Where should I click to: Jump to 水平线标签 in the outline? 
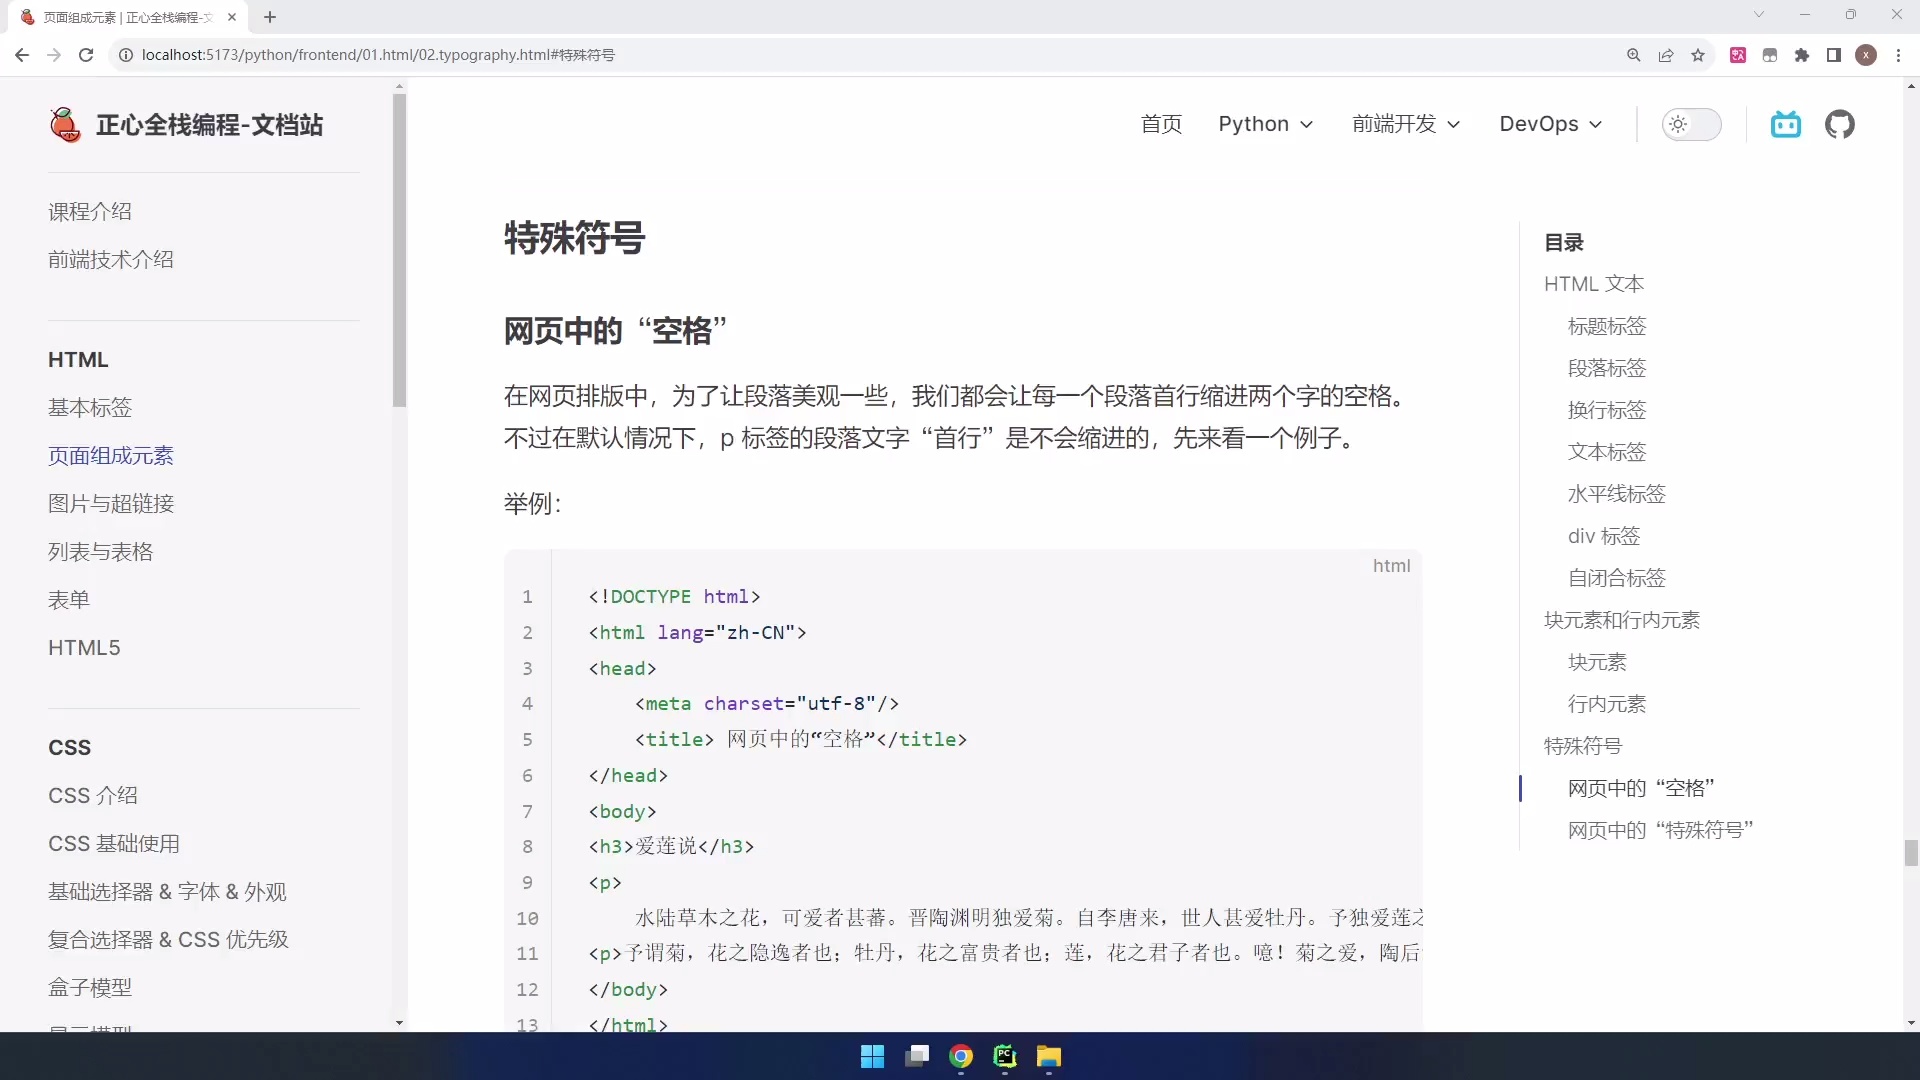point(1616,494)
